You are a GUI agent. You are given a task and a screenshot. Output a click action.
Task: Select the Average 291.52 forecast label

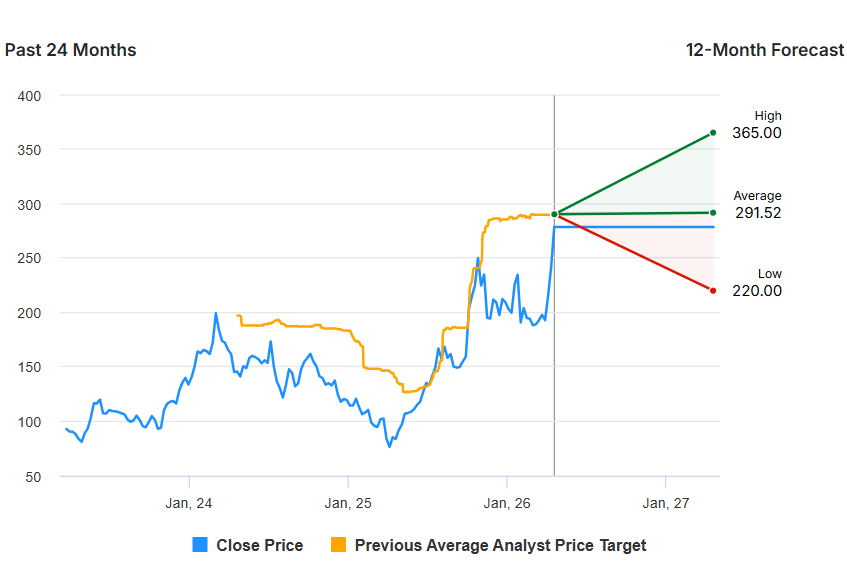(757, 205)
